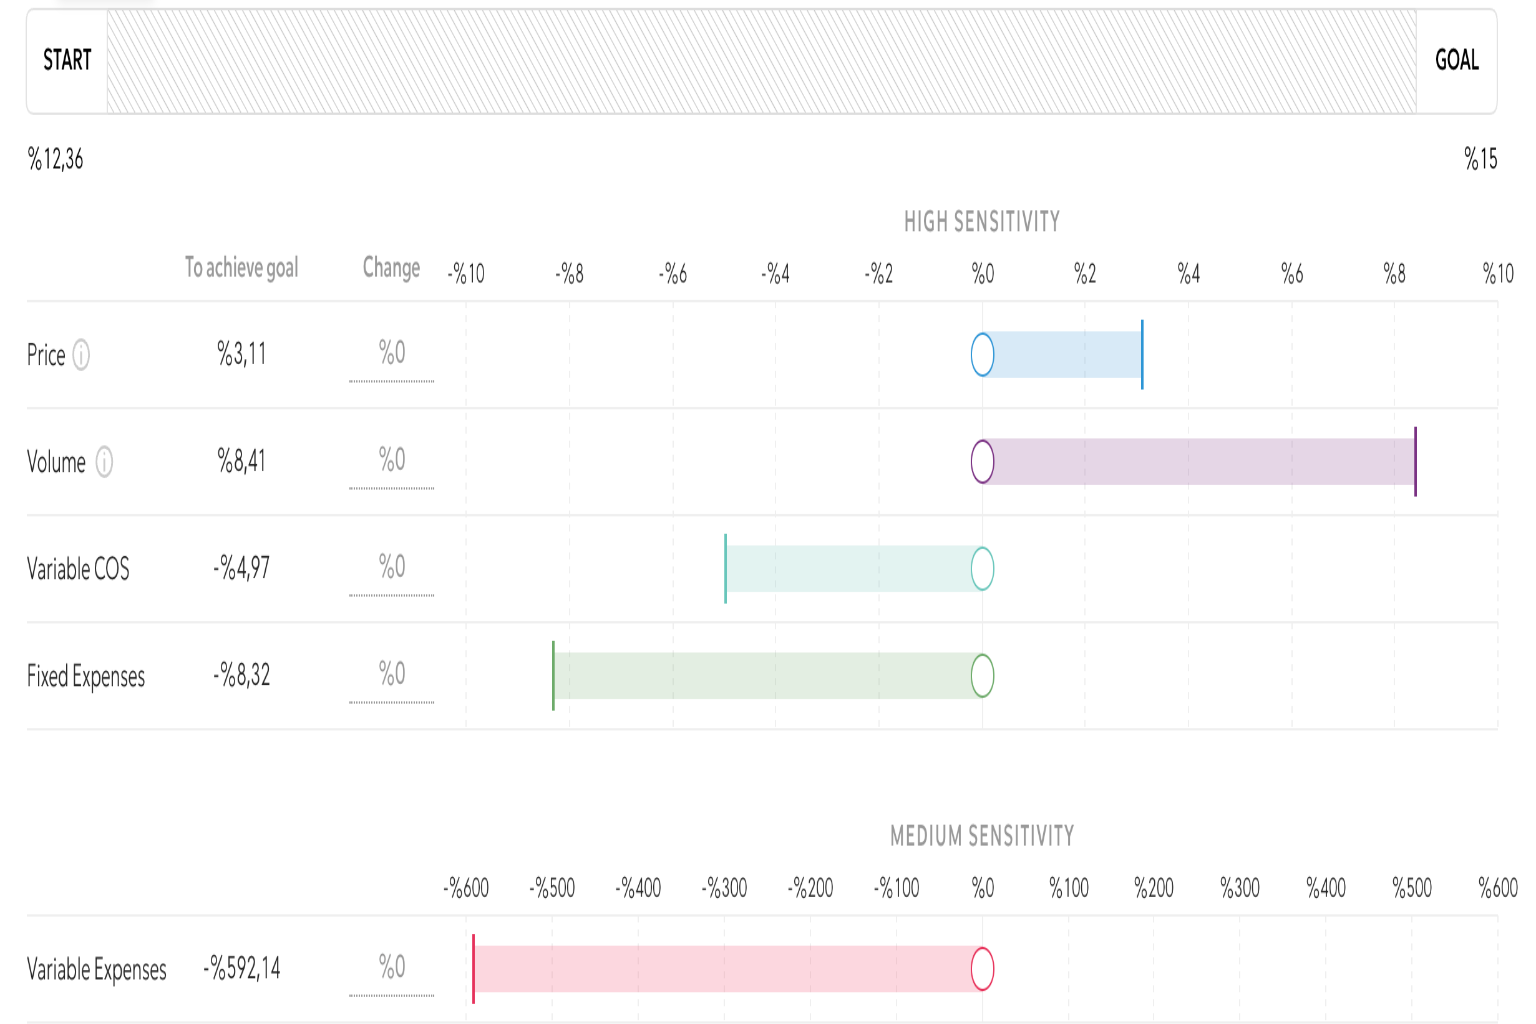The width and height of the screenshot is (1536, 1024).
Task: Click the info icon next to Volume
Action: [104, 462]
